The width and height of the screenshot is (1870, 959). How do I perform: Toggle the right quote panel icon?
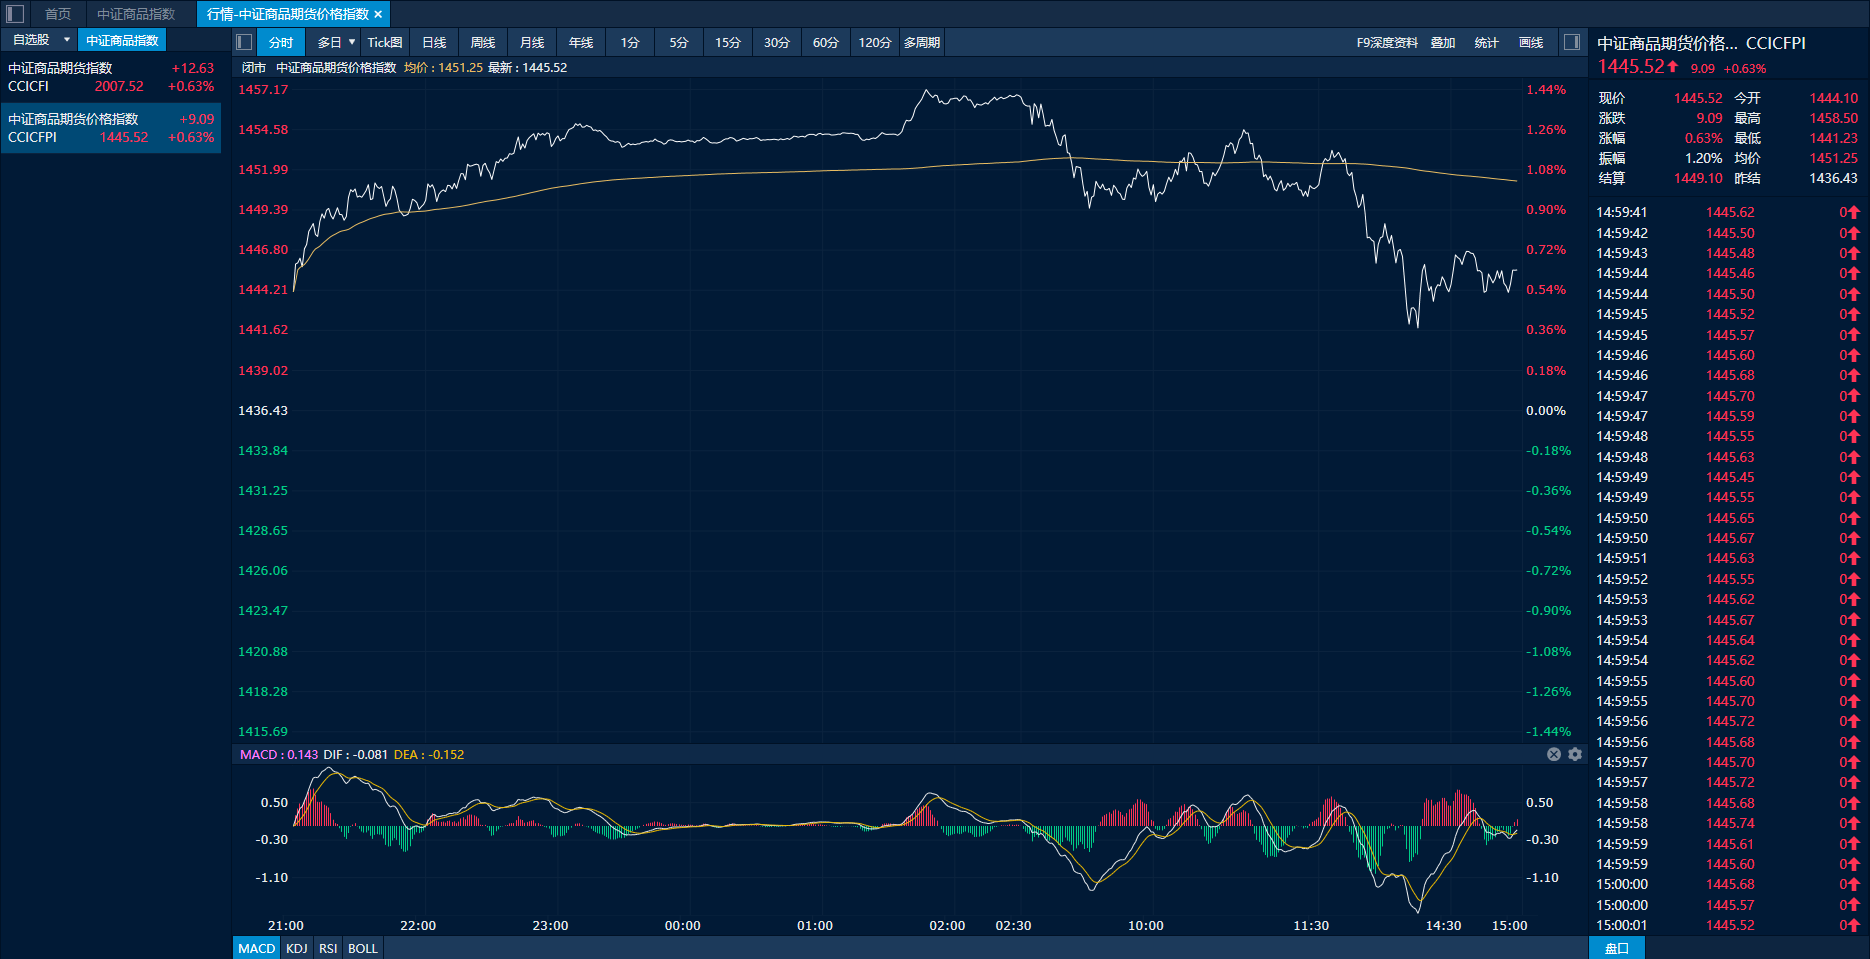[1572, 42]
